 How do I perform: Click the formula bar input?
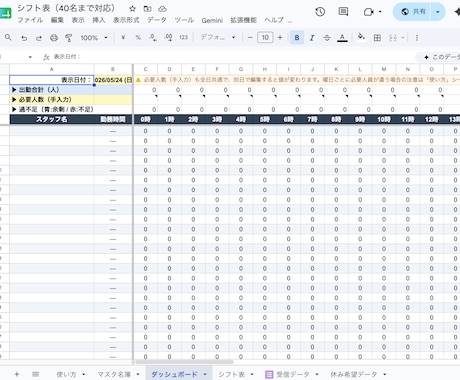point(233,57)
